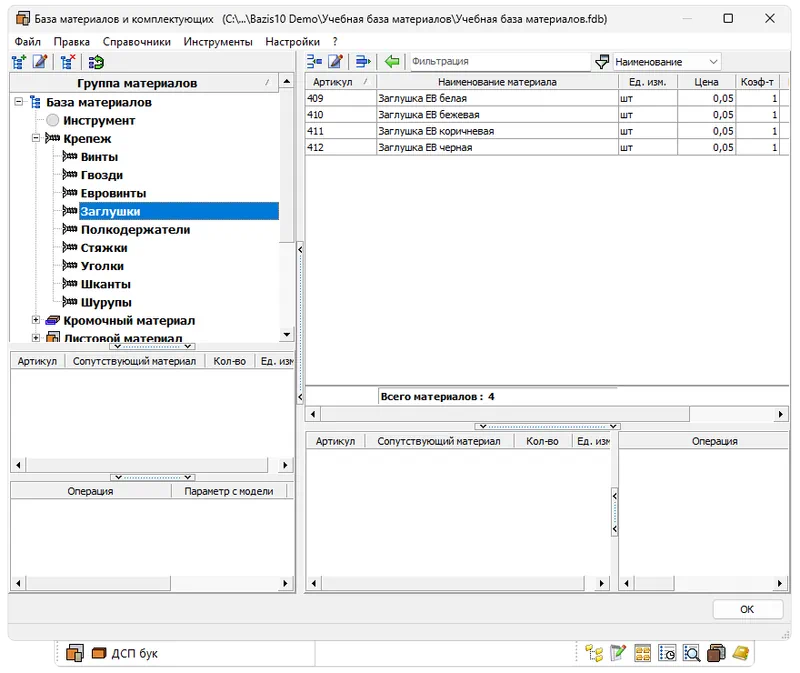Click the add material icon in the right toolbar
This screenshot has width=800, height=673.
(314, 62)
